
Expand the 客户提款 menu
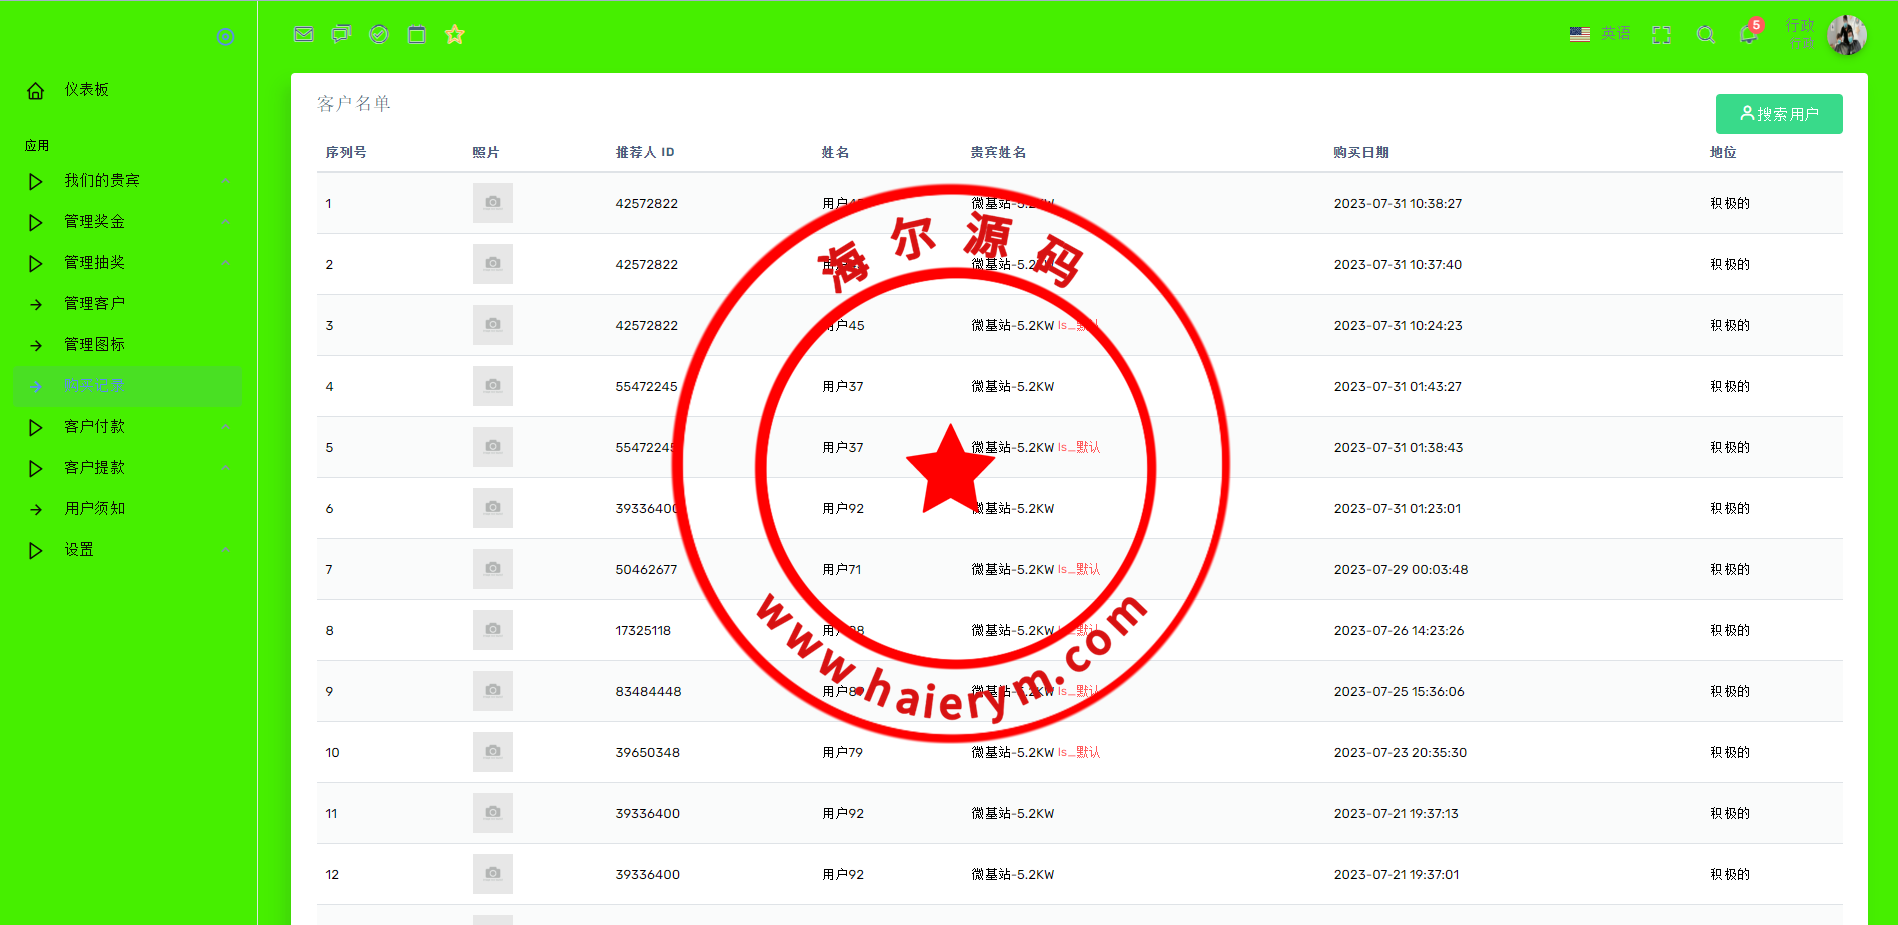click(x=128, y=468)
